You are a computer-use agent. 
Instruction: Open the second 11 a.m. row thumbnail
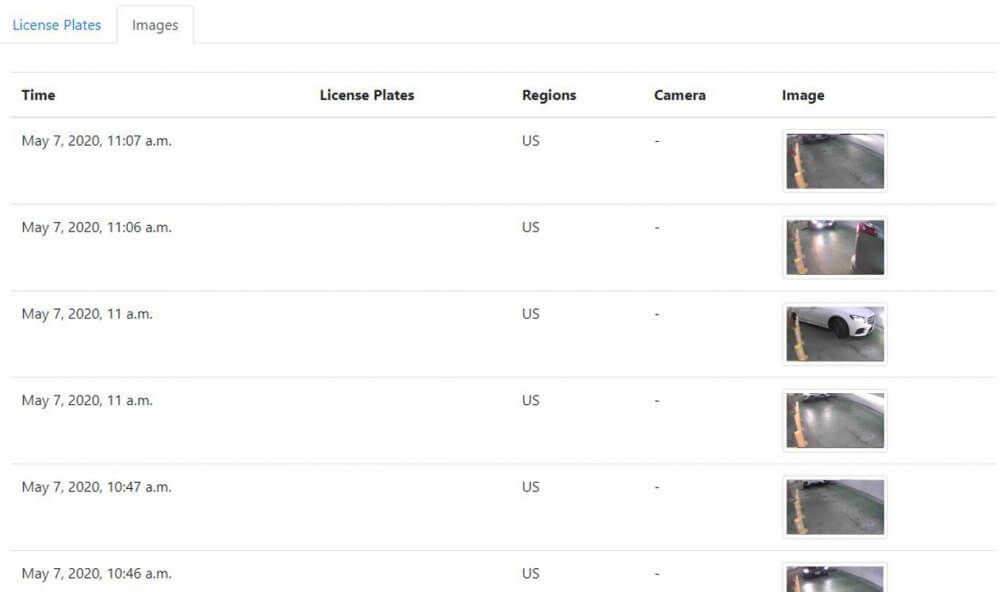coord(835,420)
